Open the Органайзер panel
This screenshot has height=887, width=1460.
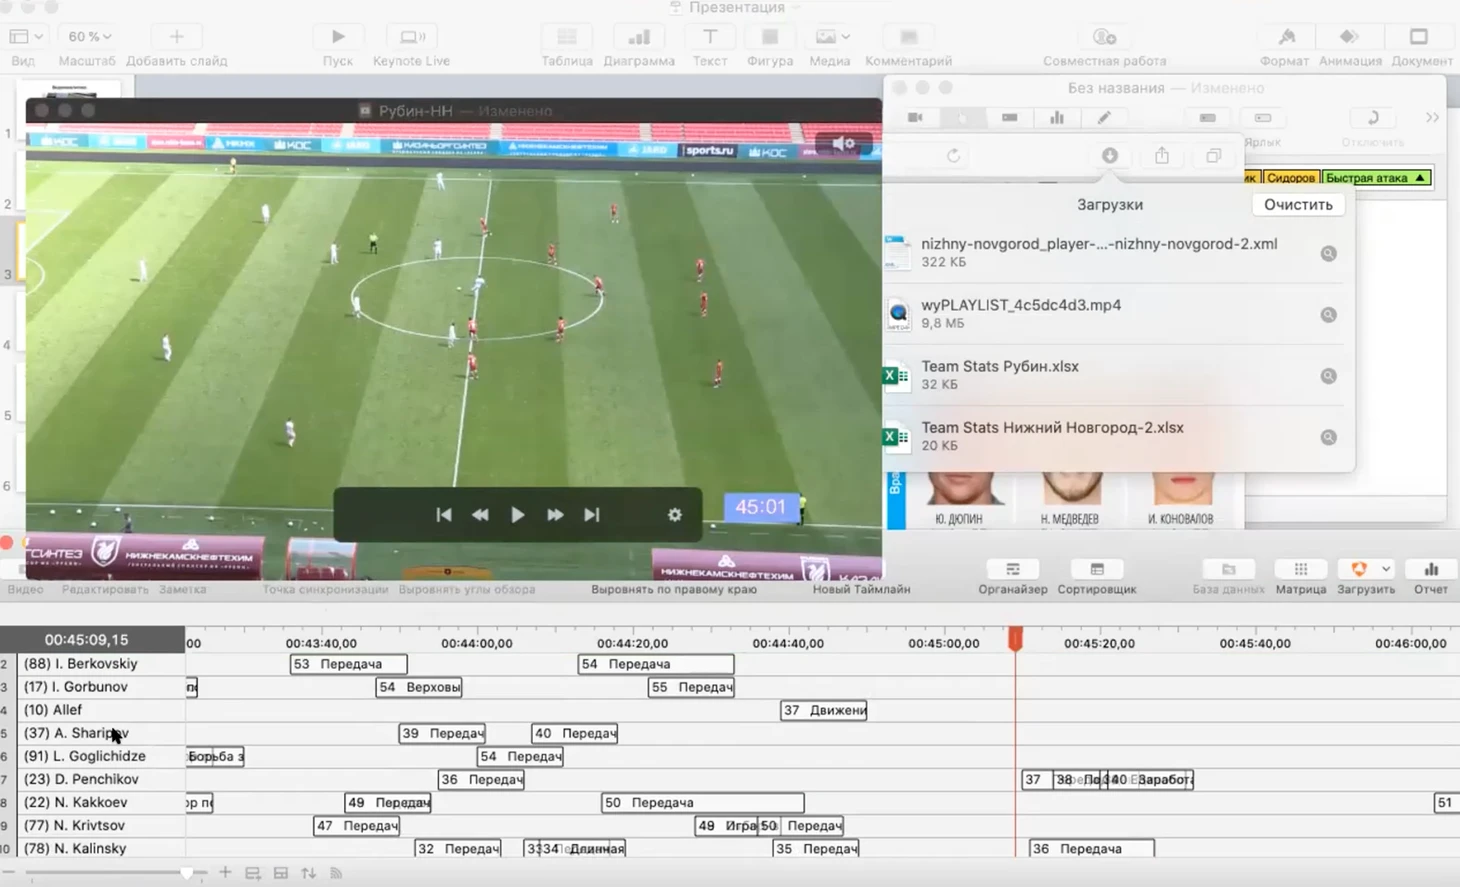click(x=1012, y=577)
